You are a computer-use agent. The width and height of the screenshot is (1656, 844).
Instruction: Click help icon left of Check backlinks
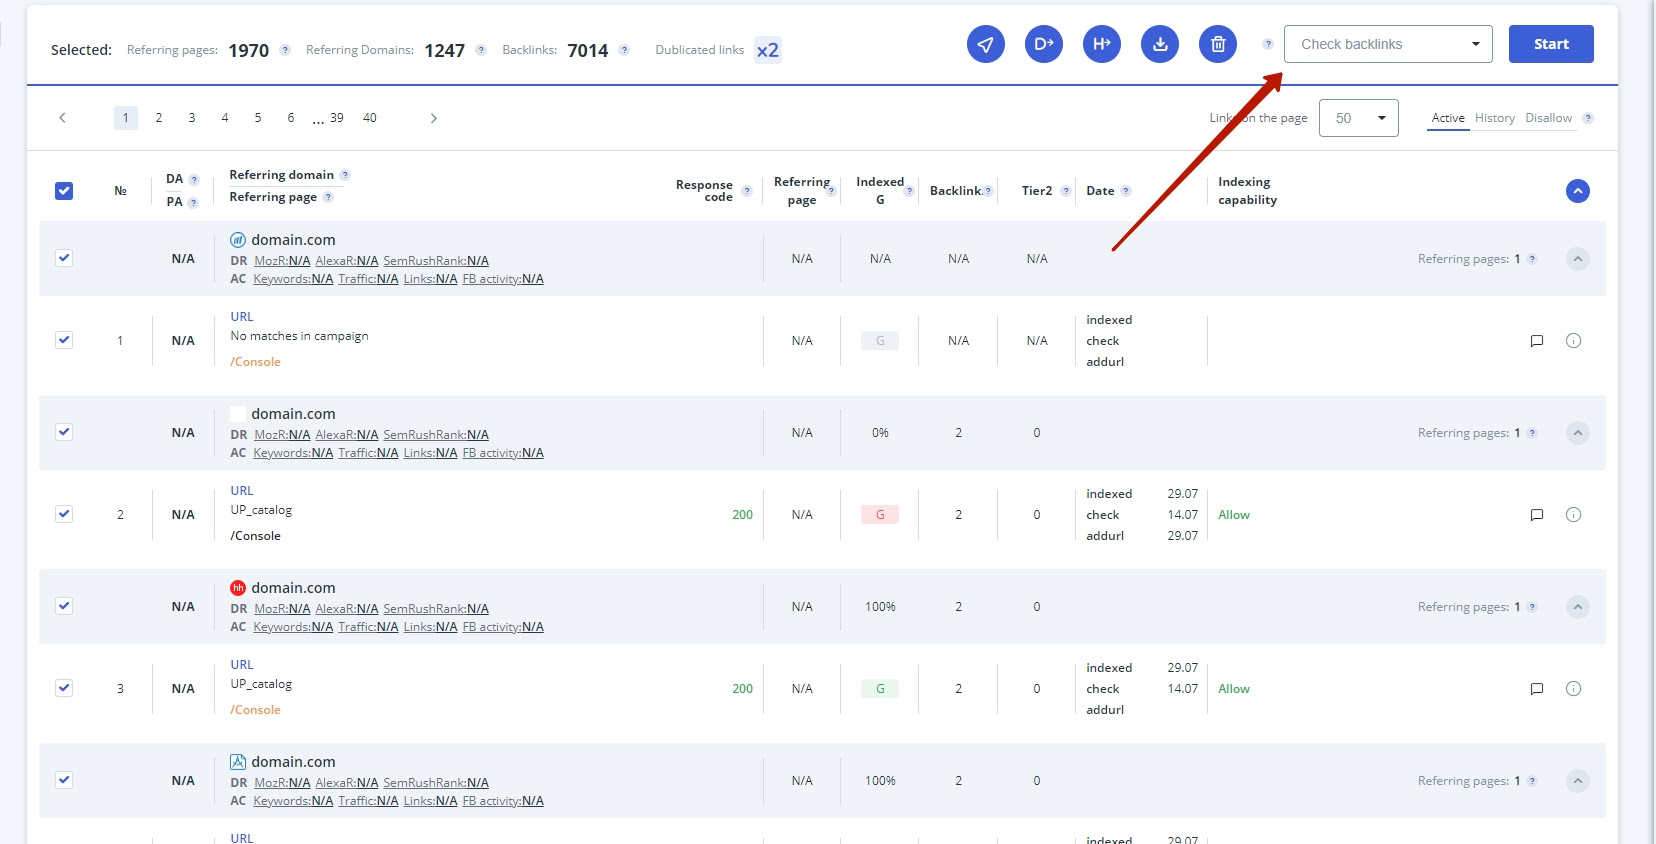[1268, 44]
